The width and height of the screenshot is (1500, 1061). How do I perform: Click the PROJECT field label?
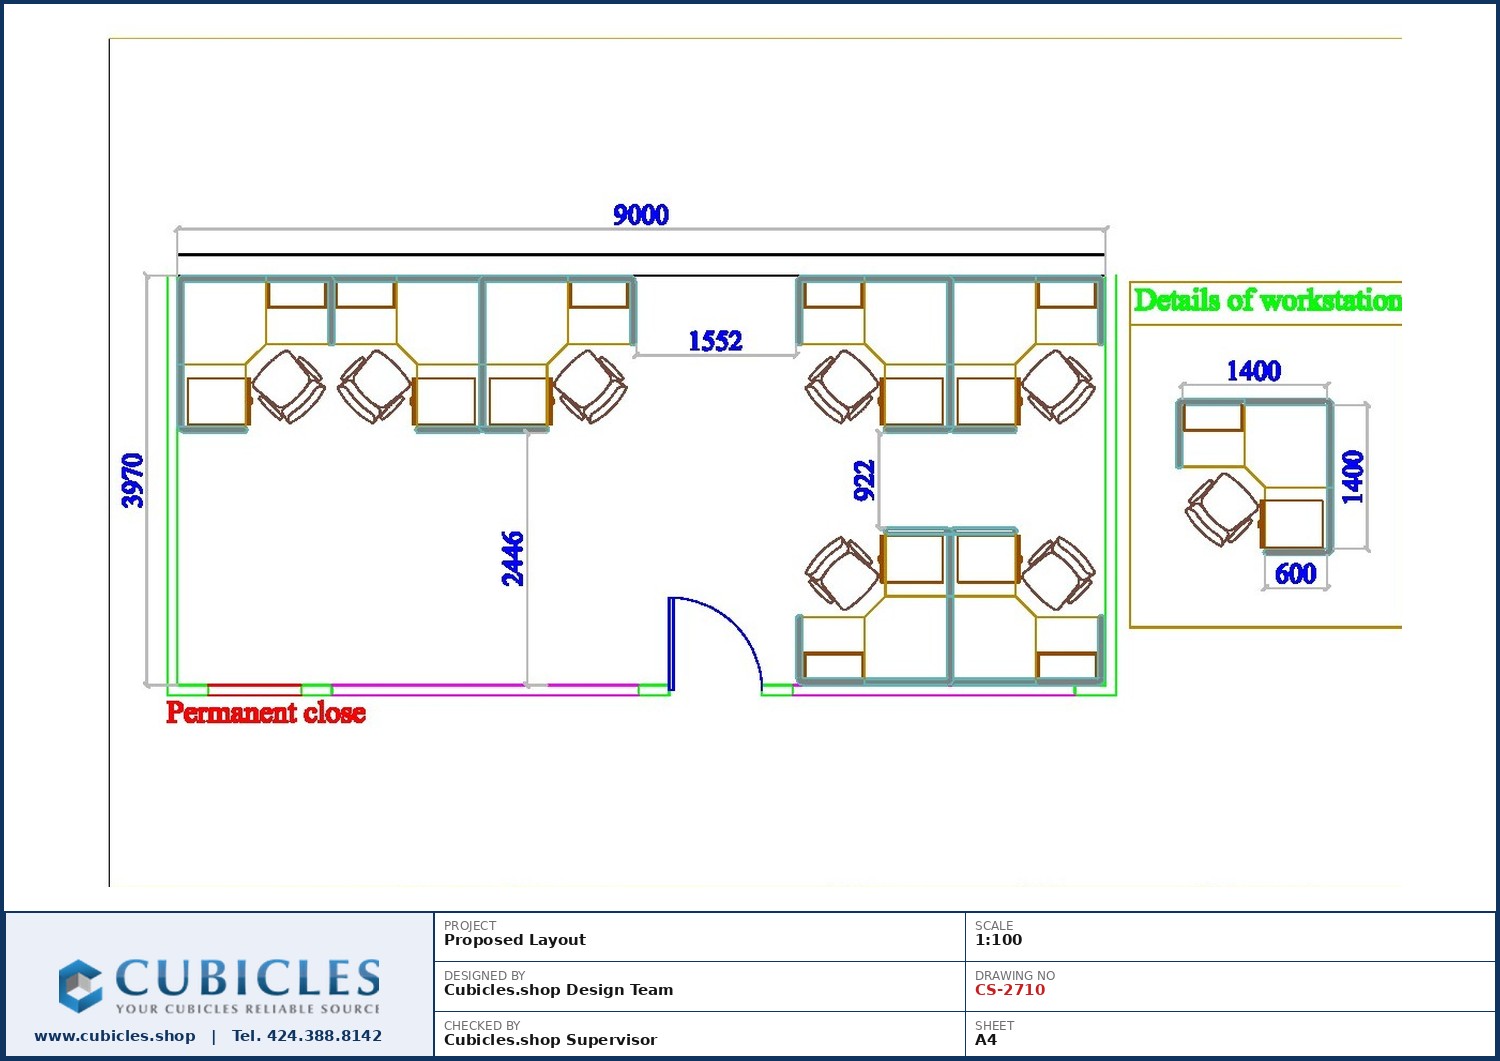click(x=470, y=926)
